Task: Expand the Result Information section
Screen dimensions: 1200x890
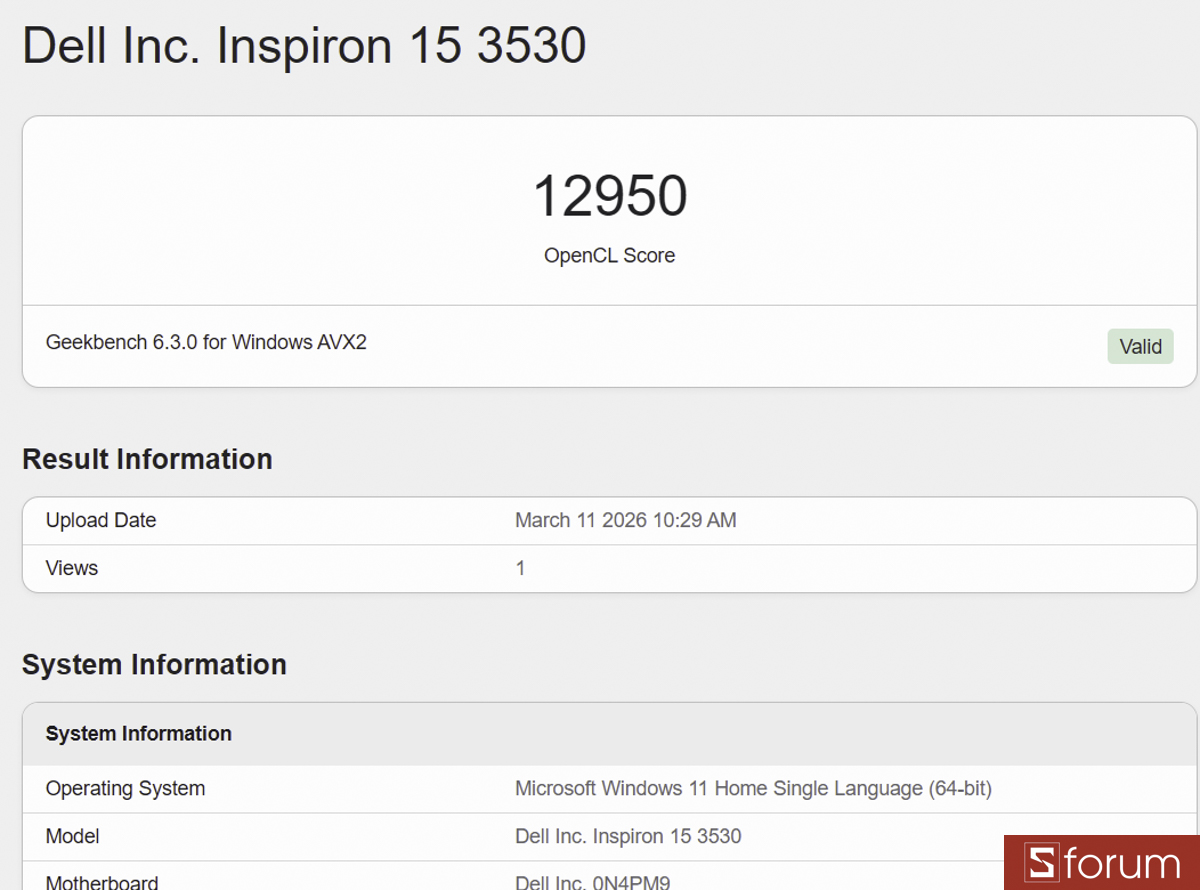Action: pos(147,459)
